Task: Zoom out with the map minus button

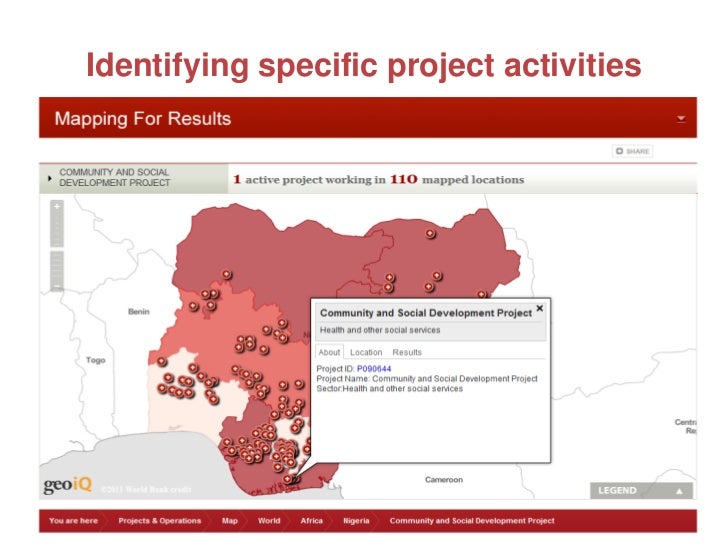Action: pos(57,286)
